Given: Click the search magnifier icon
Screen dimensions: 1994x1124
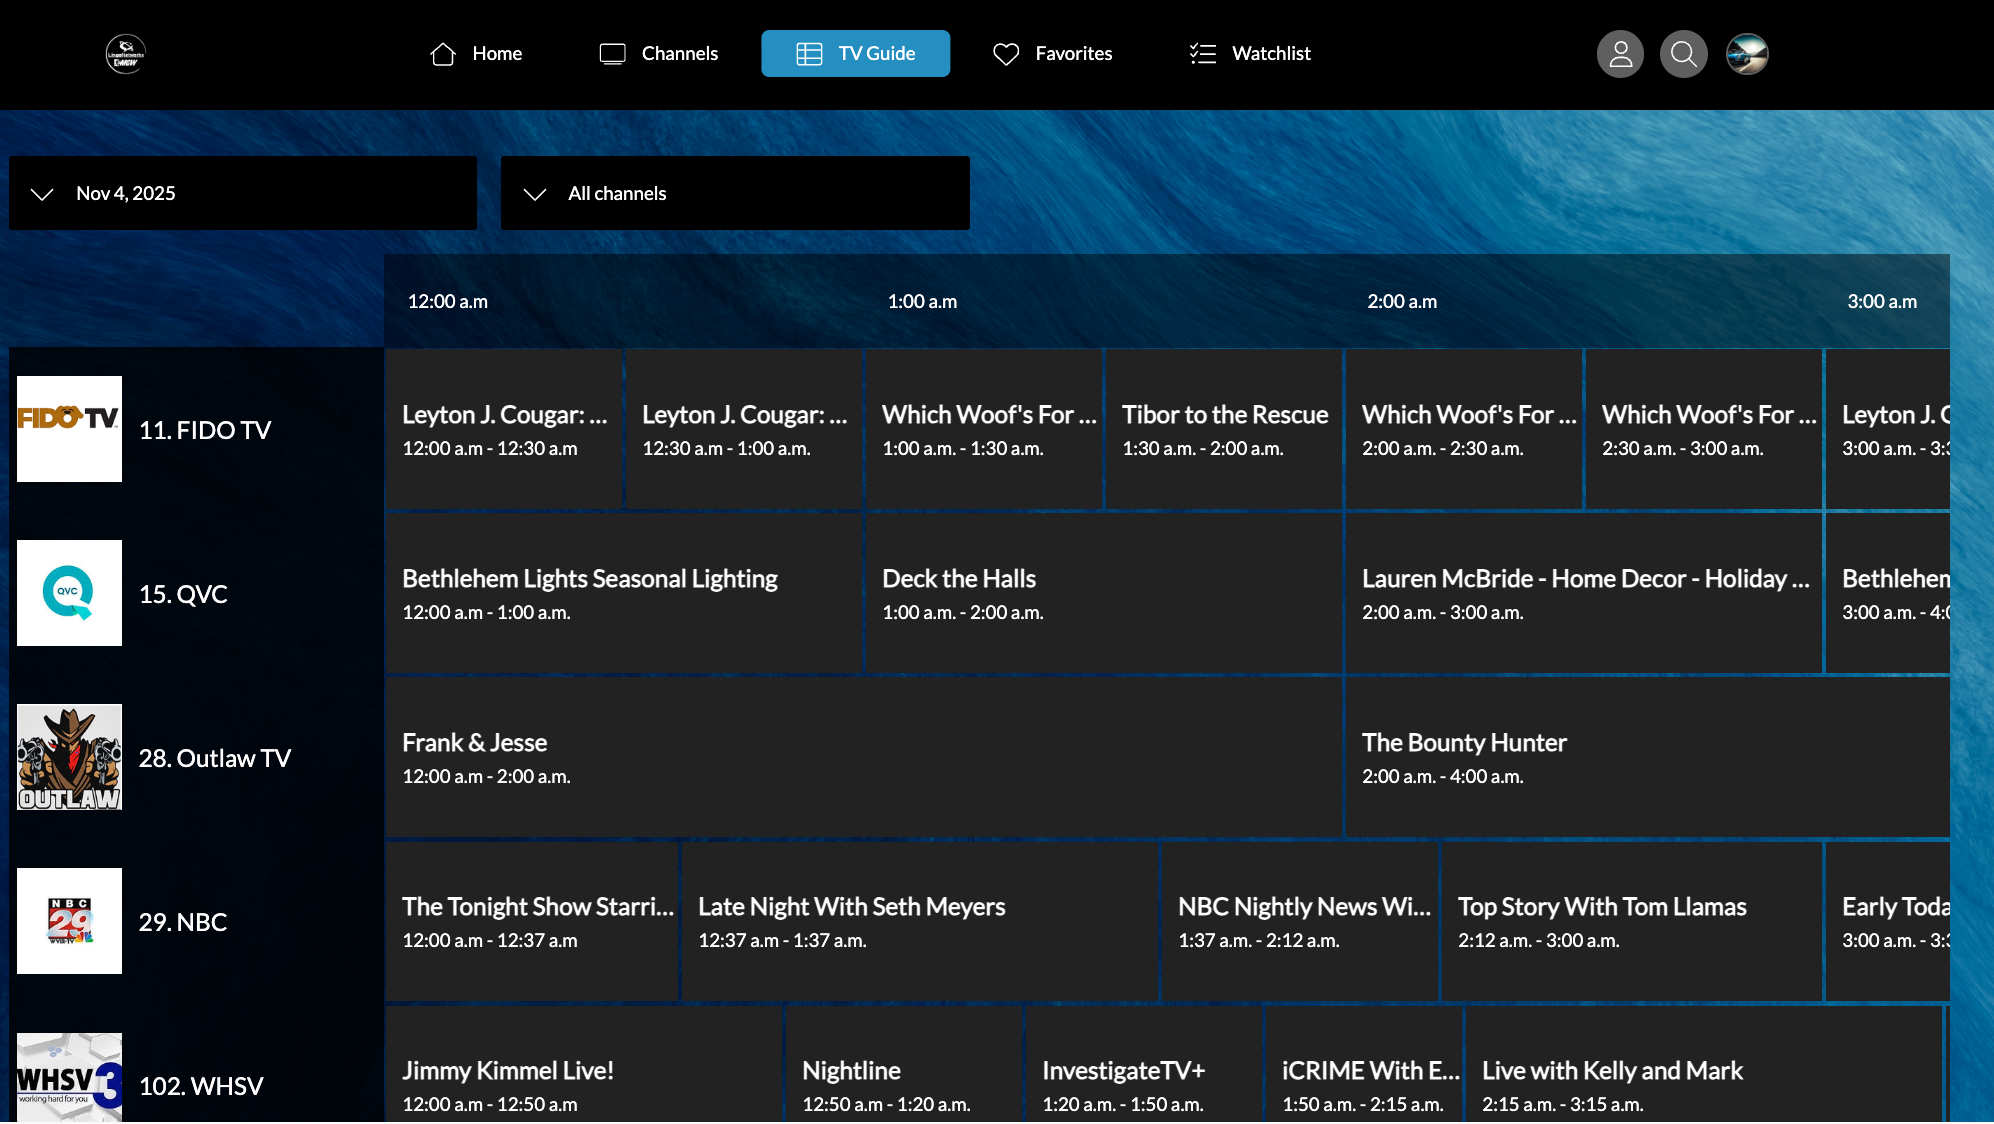Looking at the screenshot, I should (1683, 54).
